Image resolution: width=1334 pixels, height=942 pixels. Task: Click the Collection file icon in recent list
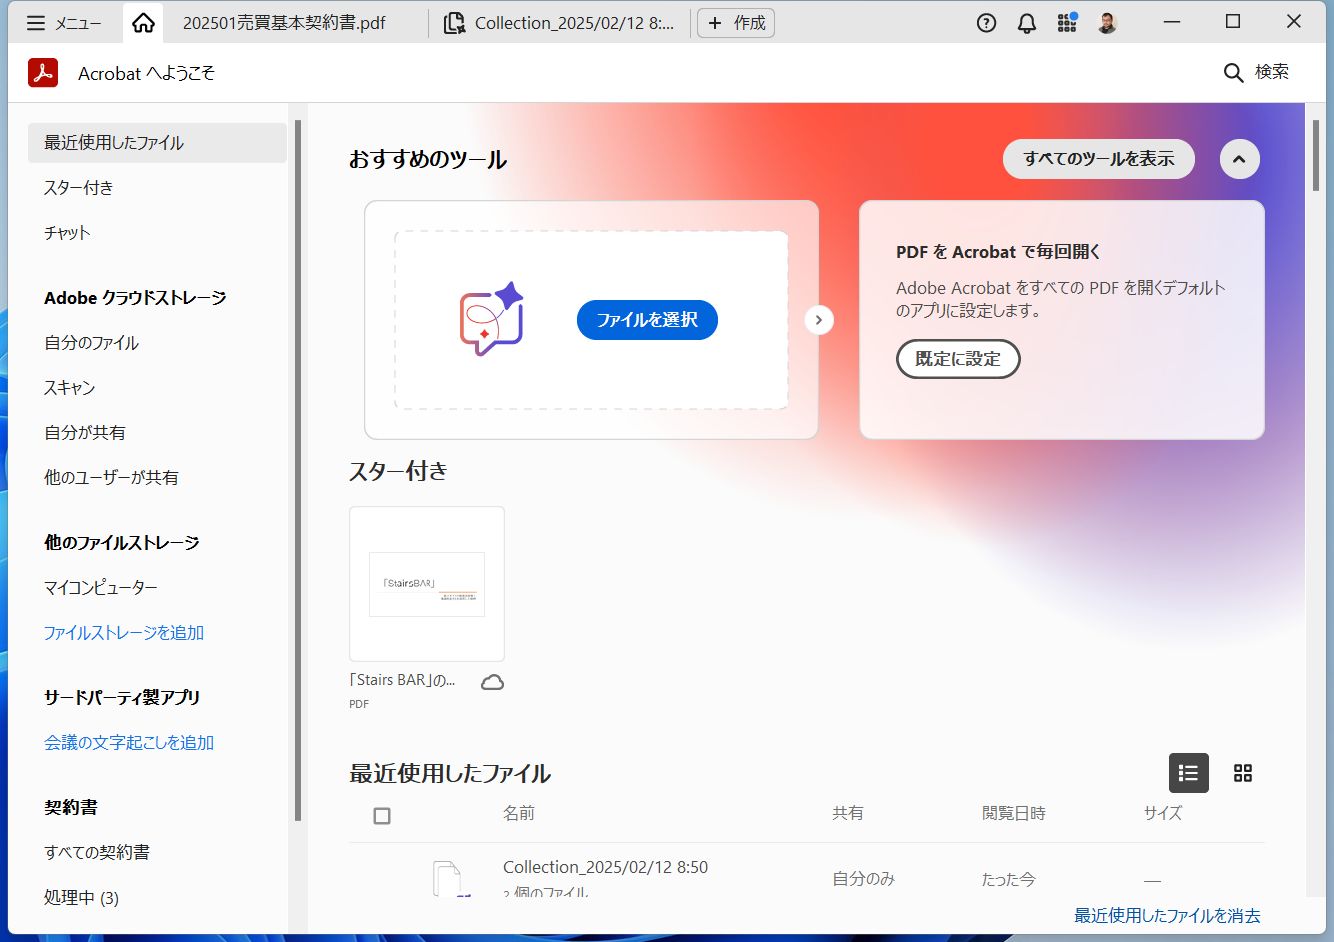point(449,877)
